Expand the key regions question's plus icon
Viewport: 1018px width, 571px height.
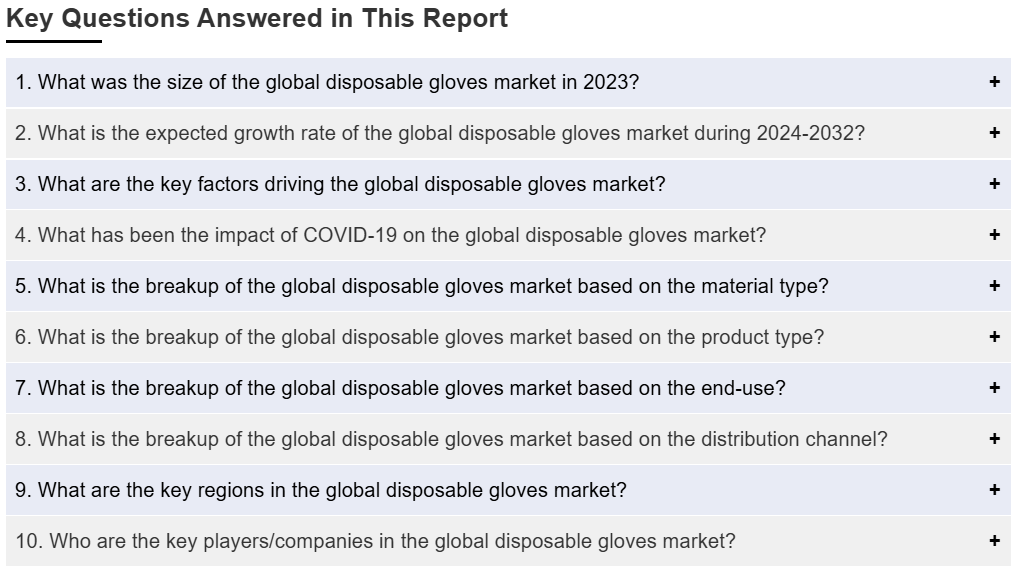(x=994, y=490)
